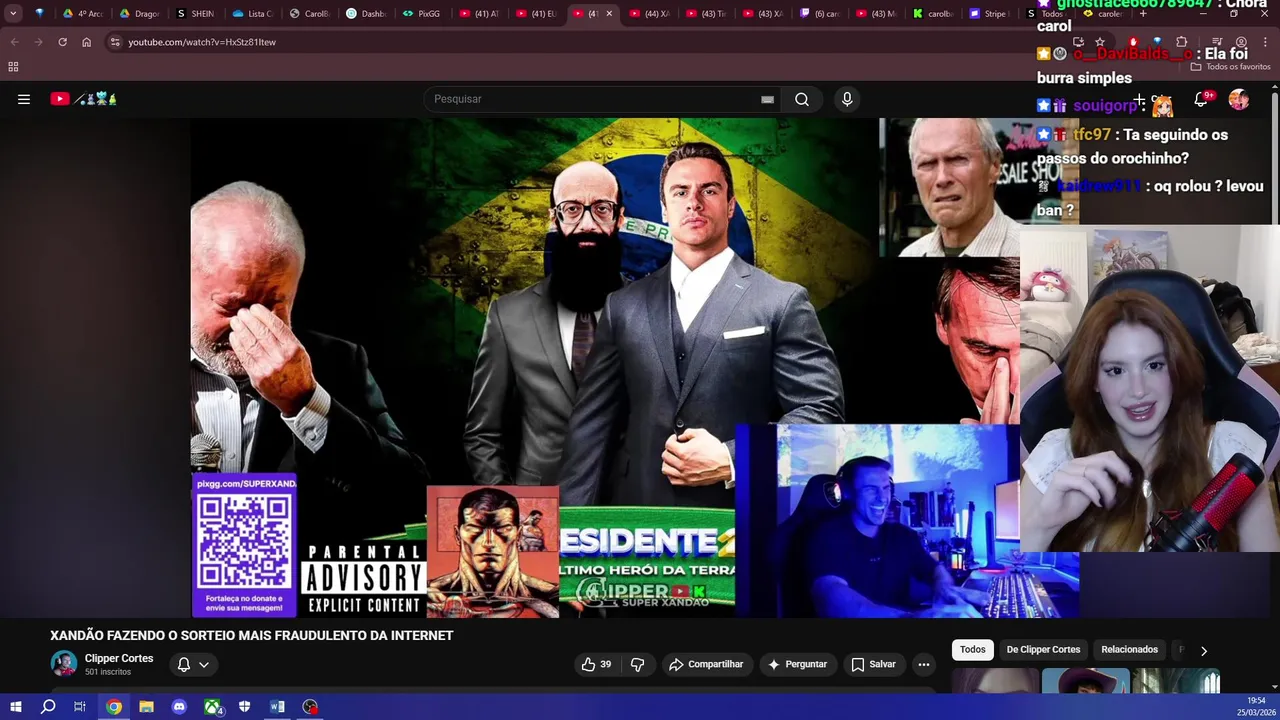Open Xbox app from the taskbar
Image resolution: width=1280 pixels, height=720 pixels.
(212, 707)
